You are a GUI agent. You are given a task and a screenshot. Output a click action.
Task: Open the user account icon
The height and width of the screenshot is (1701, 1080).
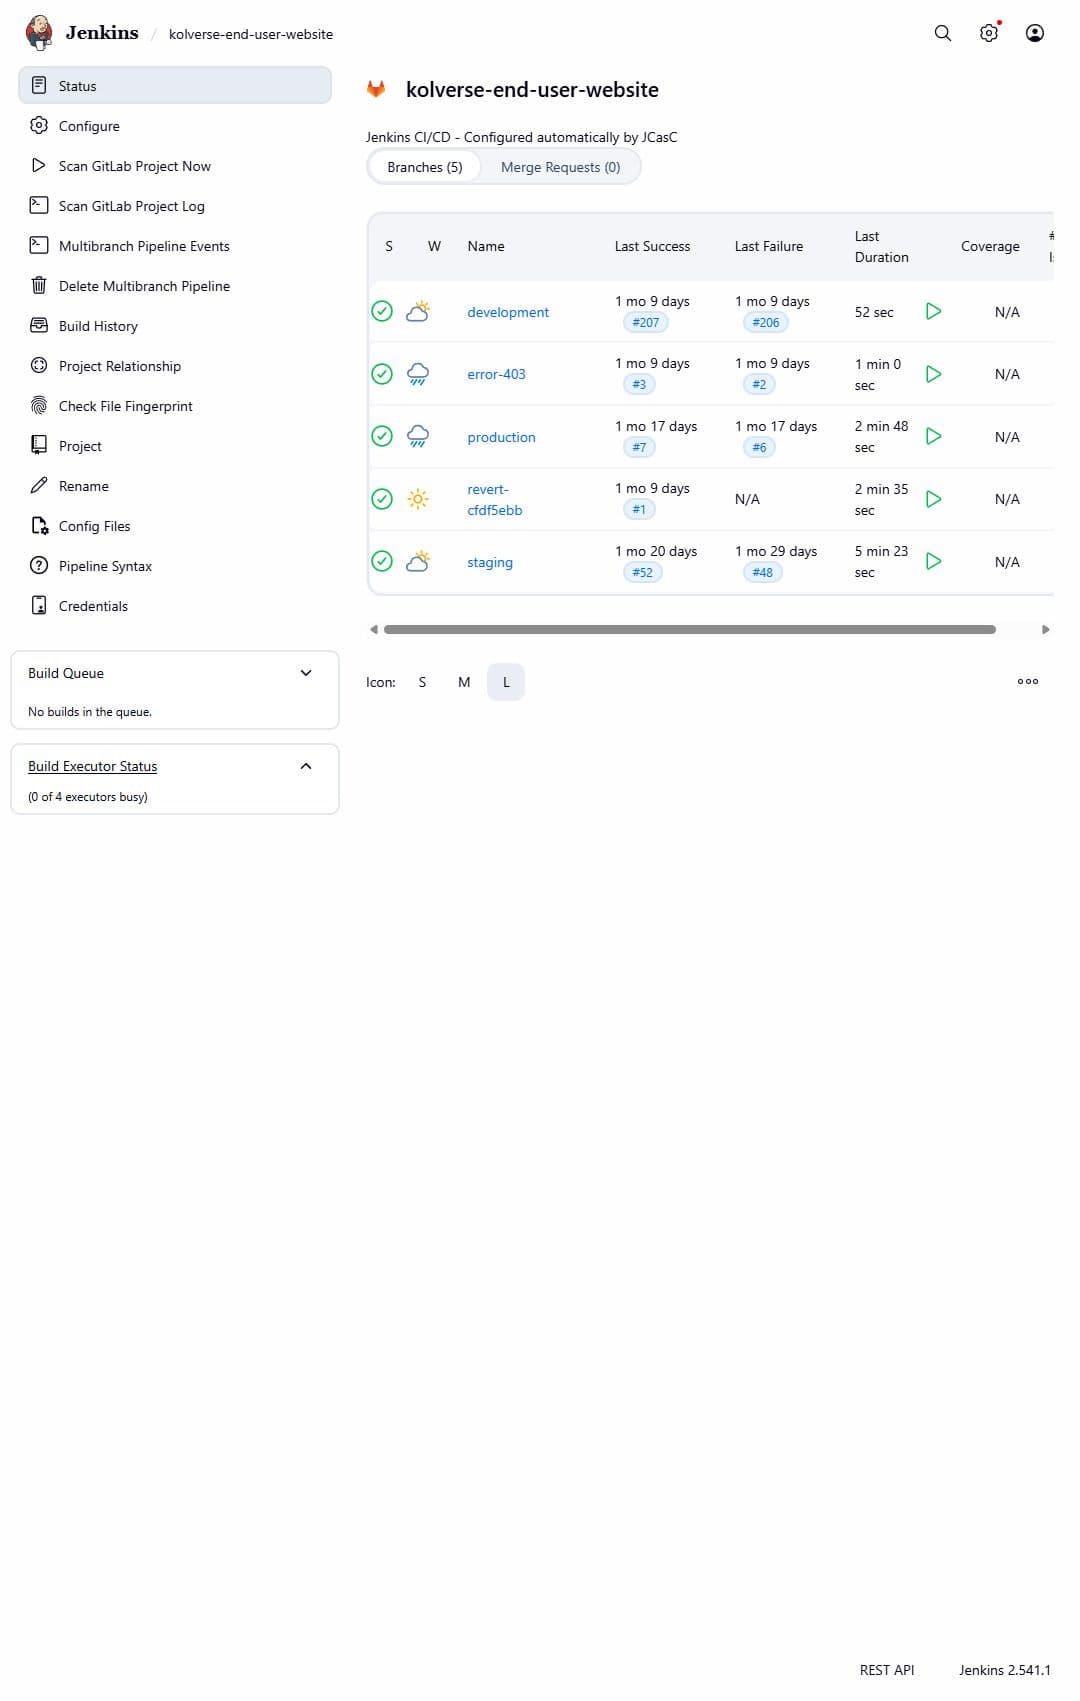point(1035,33)
